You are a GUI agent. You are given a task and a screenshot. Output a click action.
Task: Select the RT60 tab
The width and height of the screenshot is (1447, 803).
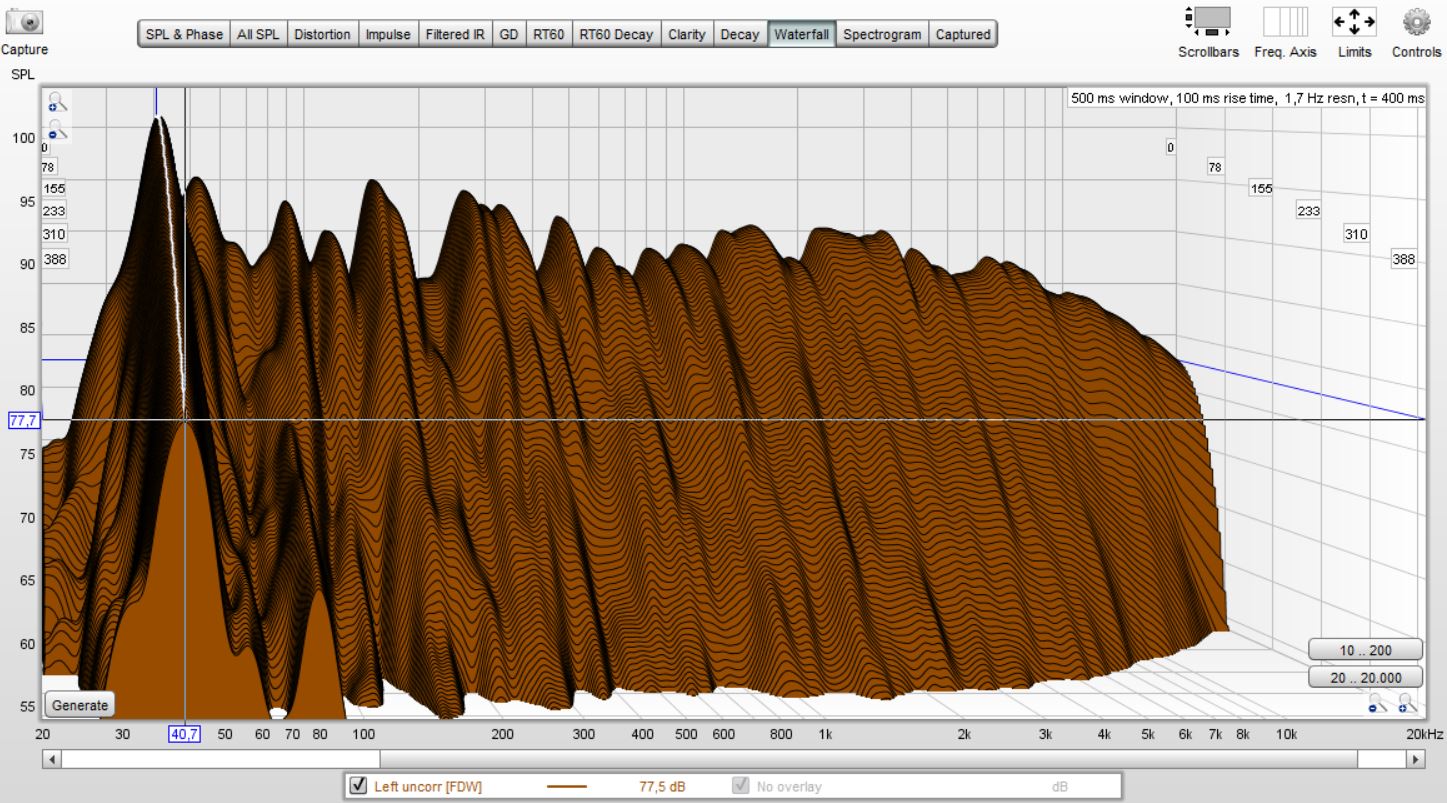pyautogui.click(x=548, y=34)
